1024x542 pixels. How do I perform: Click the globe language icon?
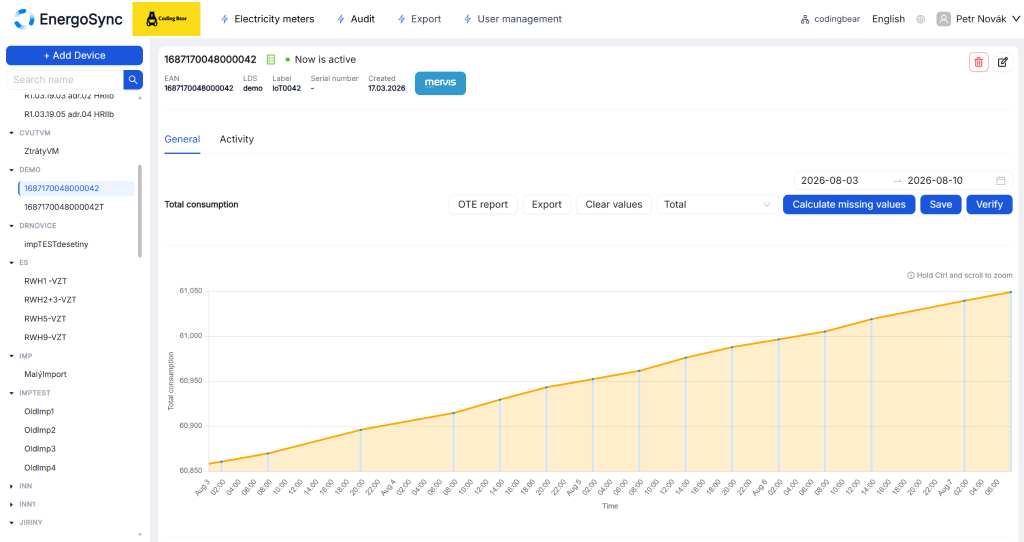pyautogui.click(x=920, y=19)
